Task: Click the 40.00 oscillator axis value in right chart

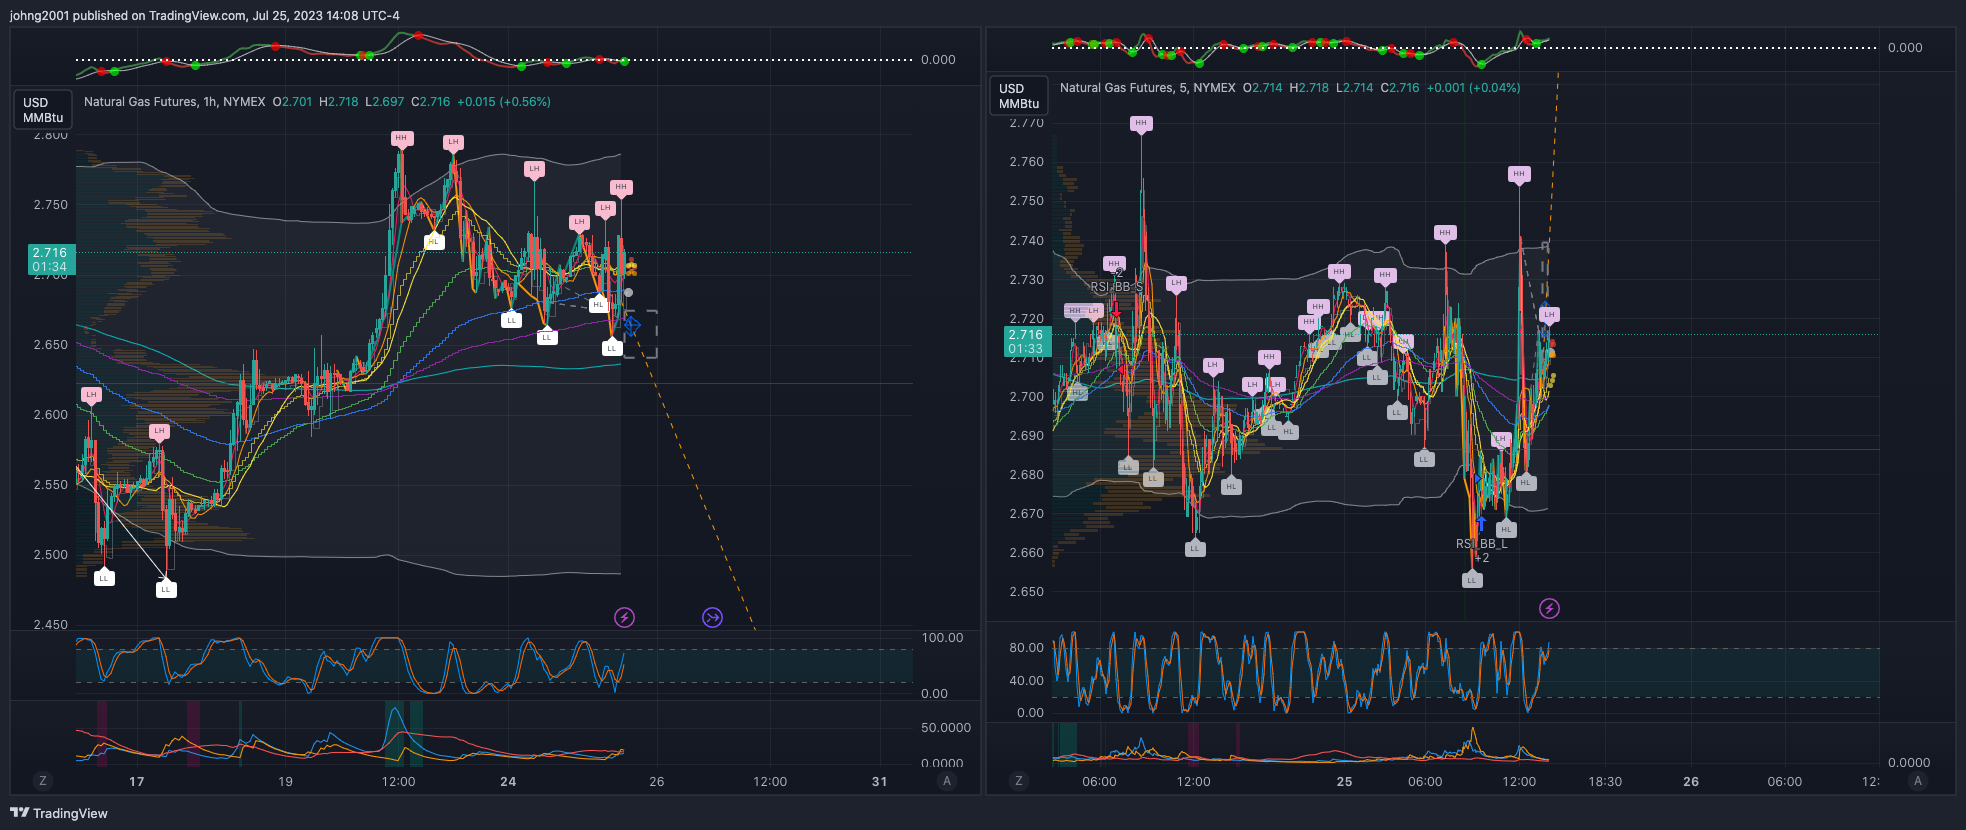Action: tap(1026, 681)
